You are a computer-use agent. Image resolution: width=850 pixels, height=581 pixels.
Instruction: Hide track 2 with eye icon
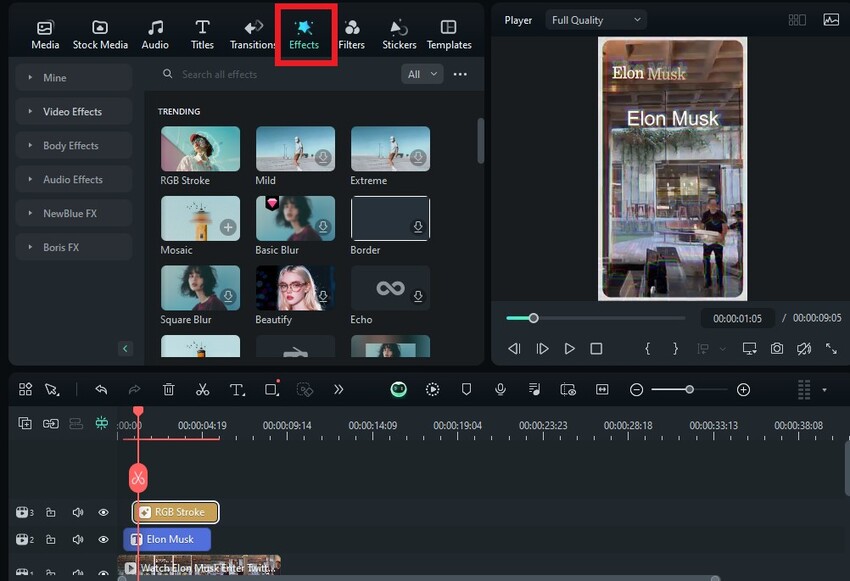point(103,539)
